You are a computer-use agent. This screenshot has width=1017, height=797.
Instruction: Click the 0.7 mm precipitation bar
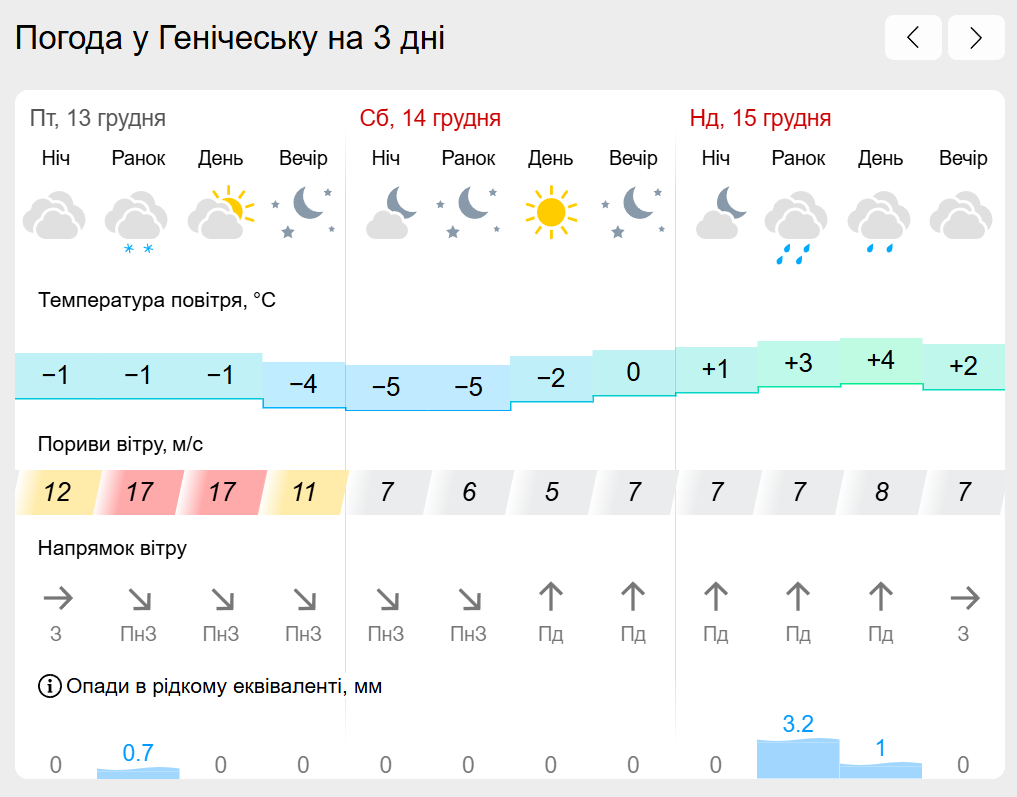[138, 773]
